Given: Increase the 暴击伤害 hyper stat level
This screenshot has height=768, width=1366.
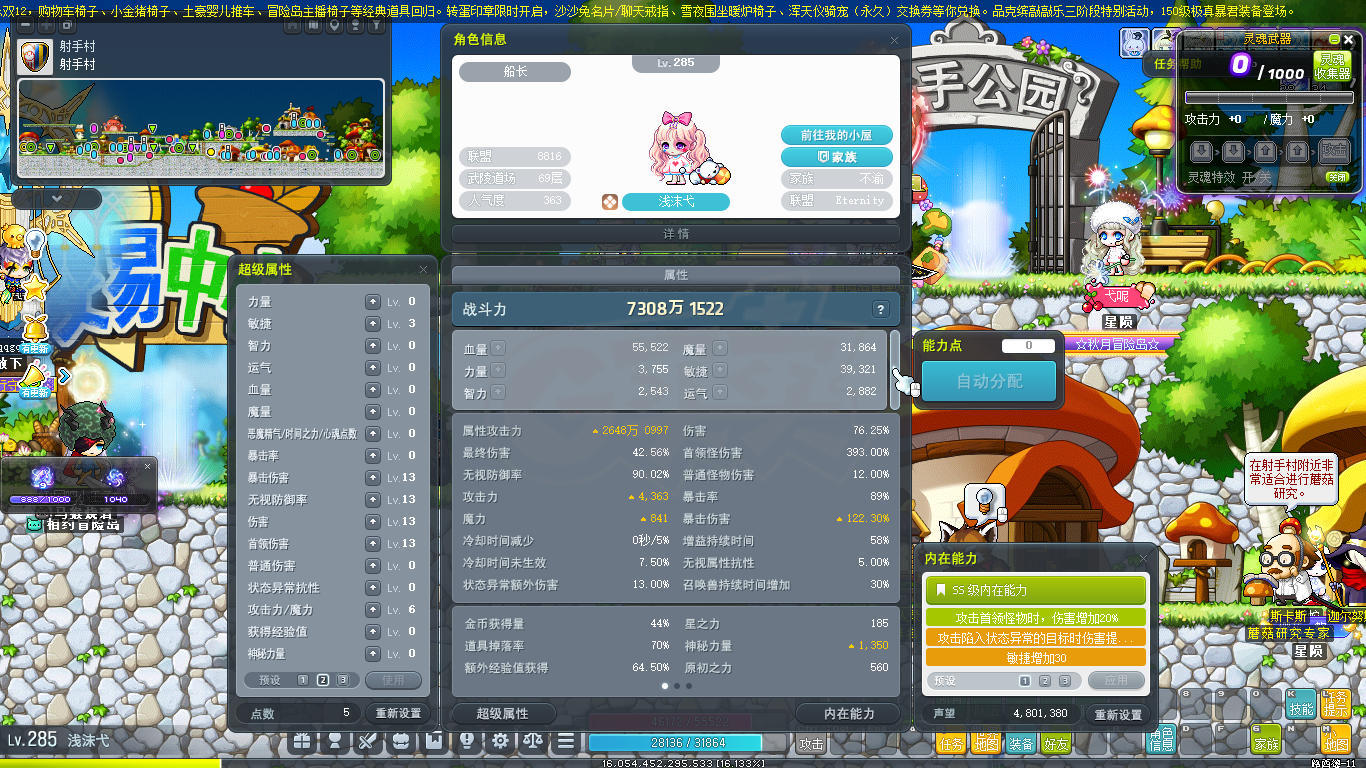Looking at the screenshot, I should click(372, 477).
